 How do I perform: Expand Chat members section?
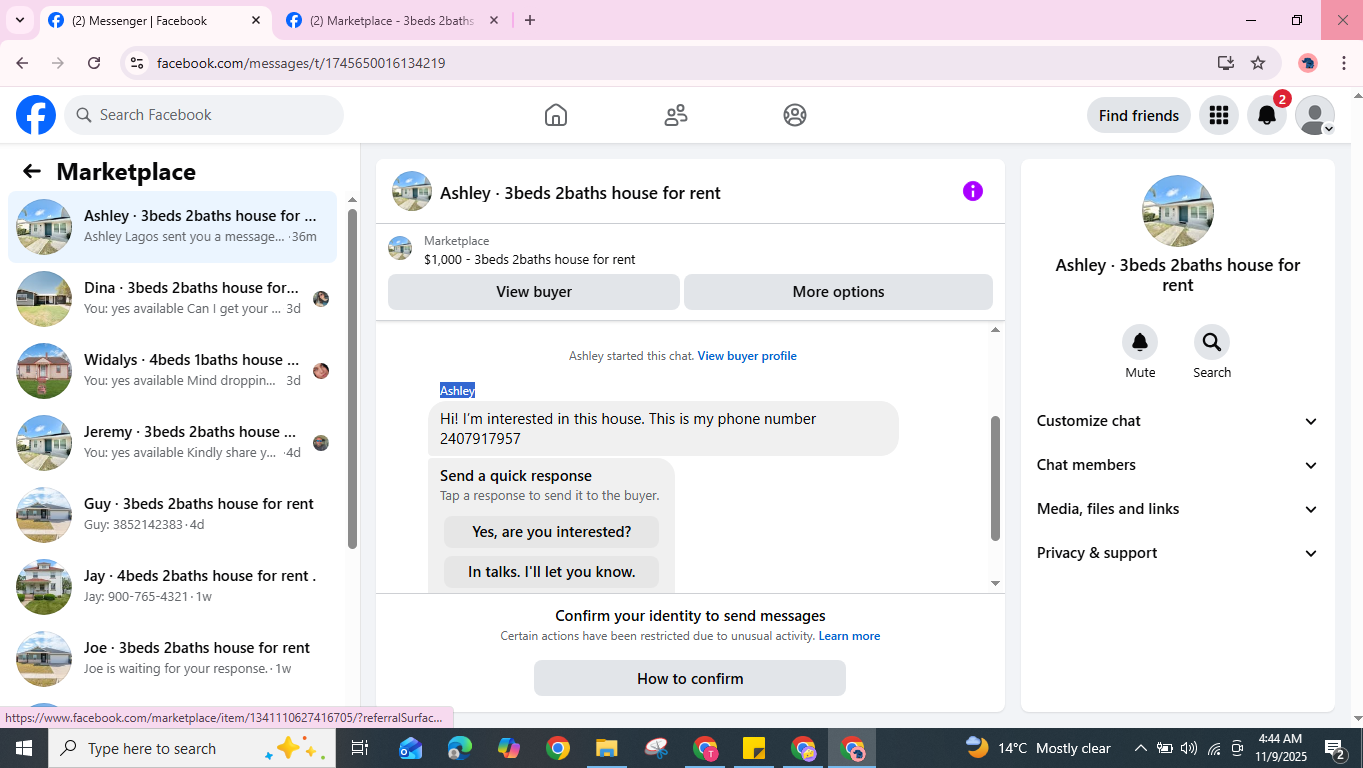1177,465
